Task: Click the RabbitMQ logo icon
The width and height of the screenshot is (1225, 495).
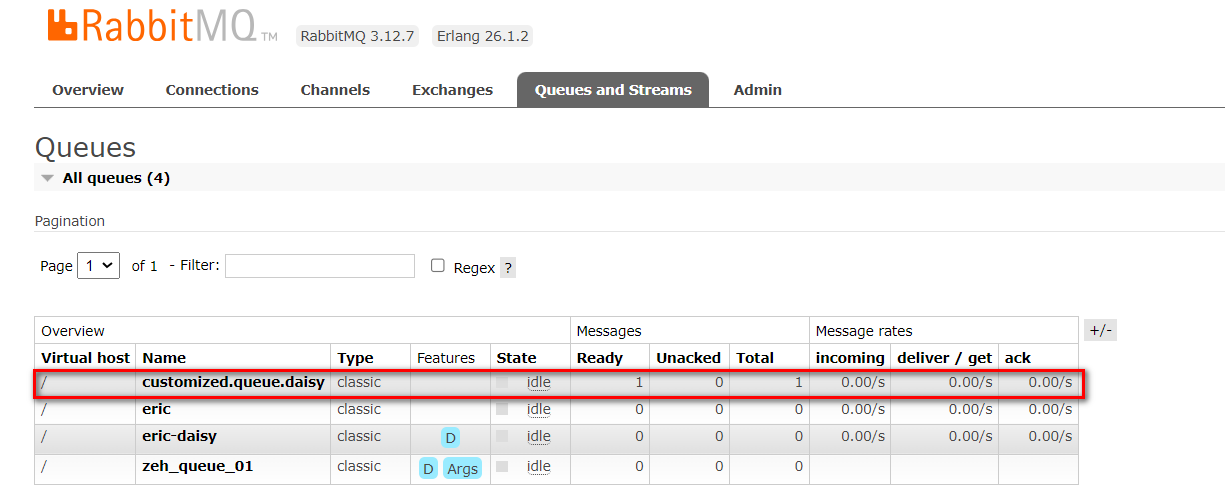Action: [62, 27]
